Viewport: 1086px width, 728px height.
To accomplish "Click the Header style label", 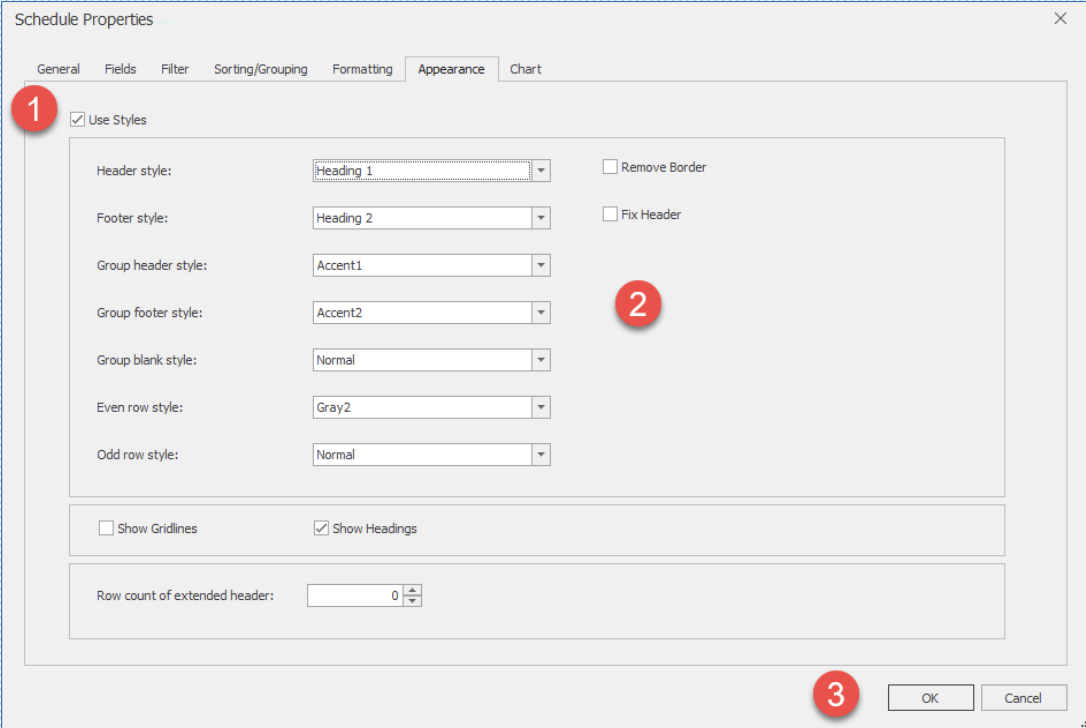I will pyautogui.click(x=134, y=171).
